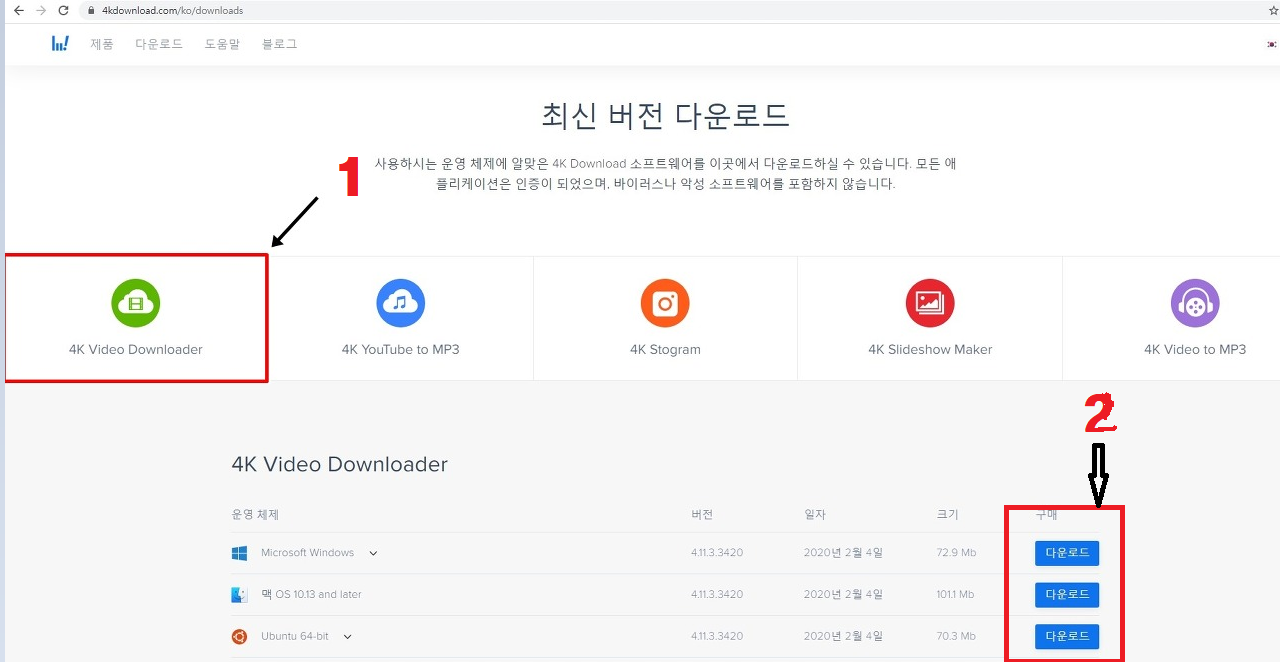This screenshot has height=662, width=1280.
Task: Download the Mac OS 10.13 version
Action: click(1067, 595)
